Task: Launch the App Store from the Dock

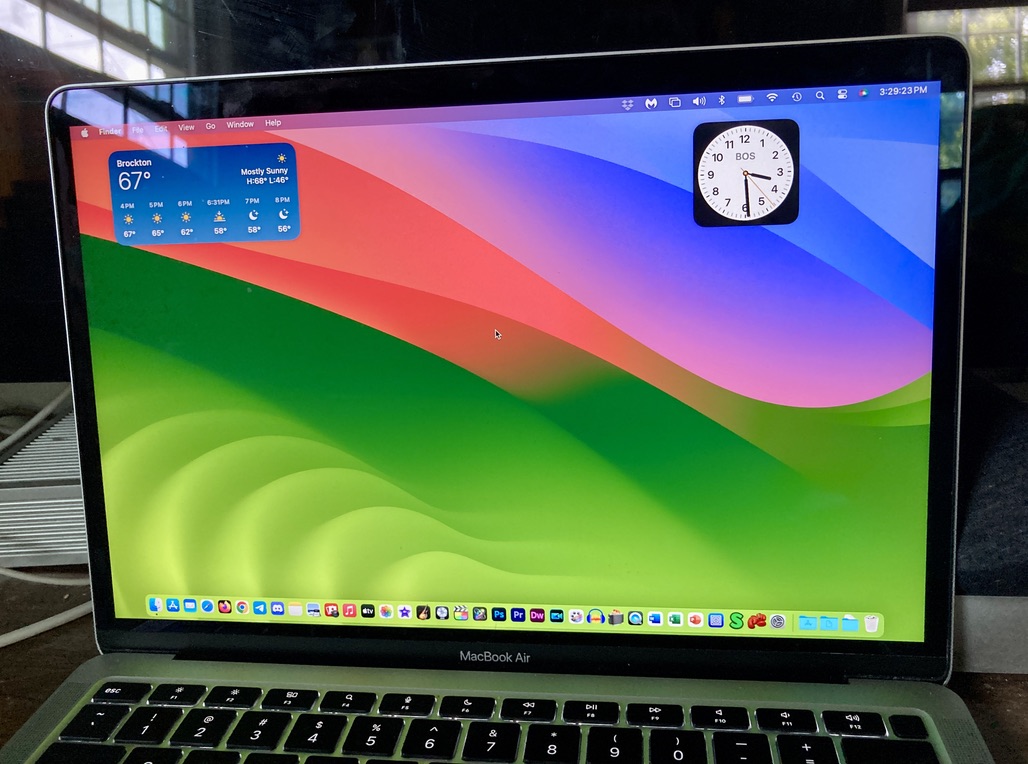Action: point(173,605)
